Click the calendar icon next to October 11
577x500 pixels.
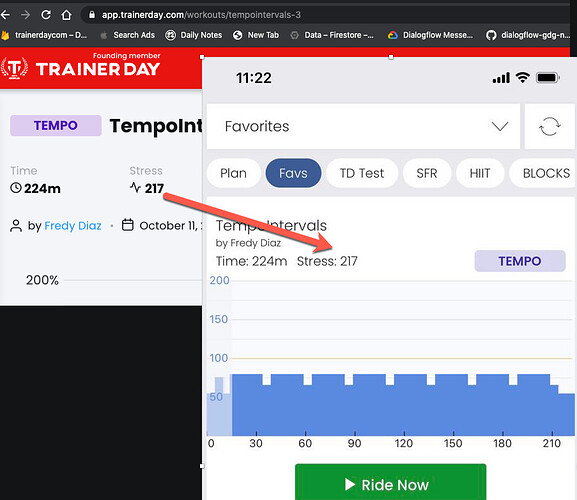tap(127, 225)
